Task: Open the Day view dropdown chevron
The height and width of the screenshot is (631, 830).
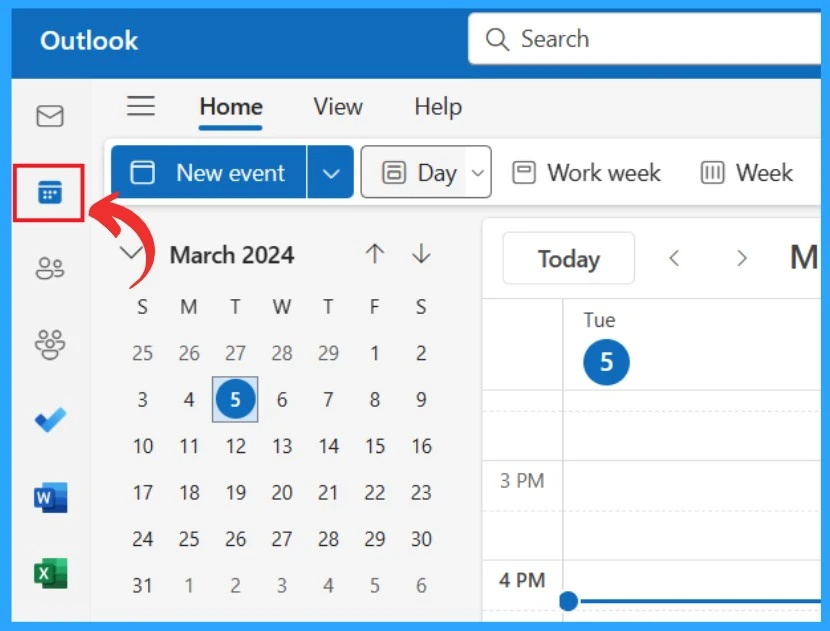Action: click(478, 173)
